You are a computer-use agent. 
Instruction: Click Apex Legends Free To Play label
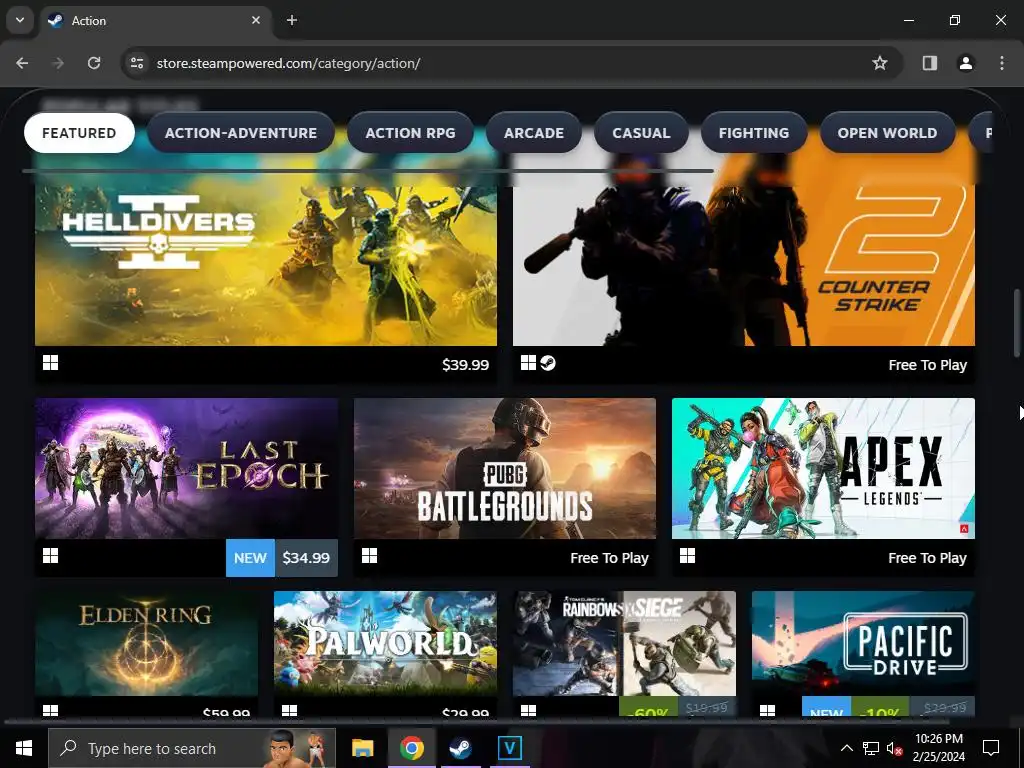tap(927, 558)
